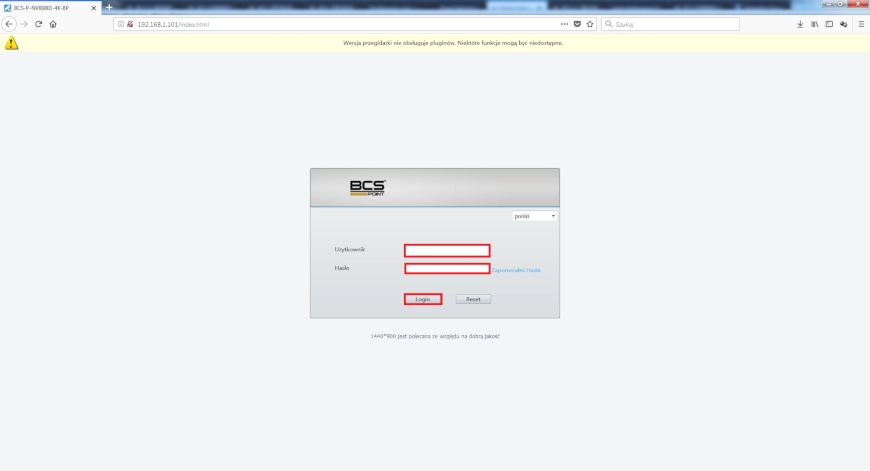Open a new tab with plus button
Screen dimensions: 870x471
(x=109, y=8)
